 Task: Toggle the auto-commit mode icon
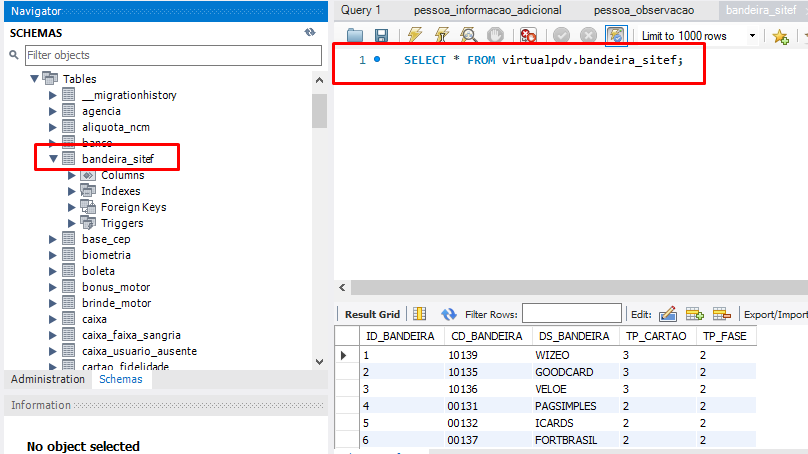[x=616, y=35]
